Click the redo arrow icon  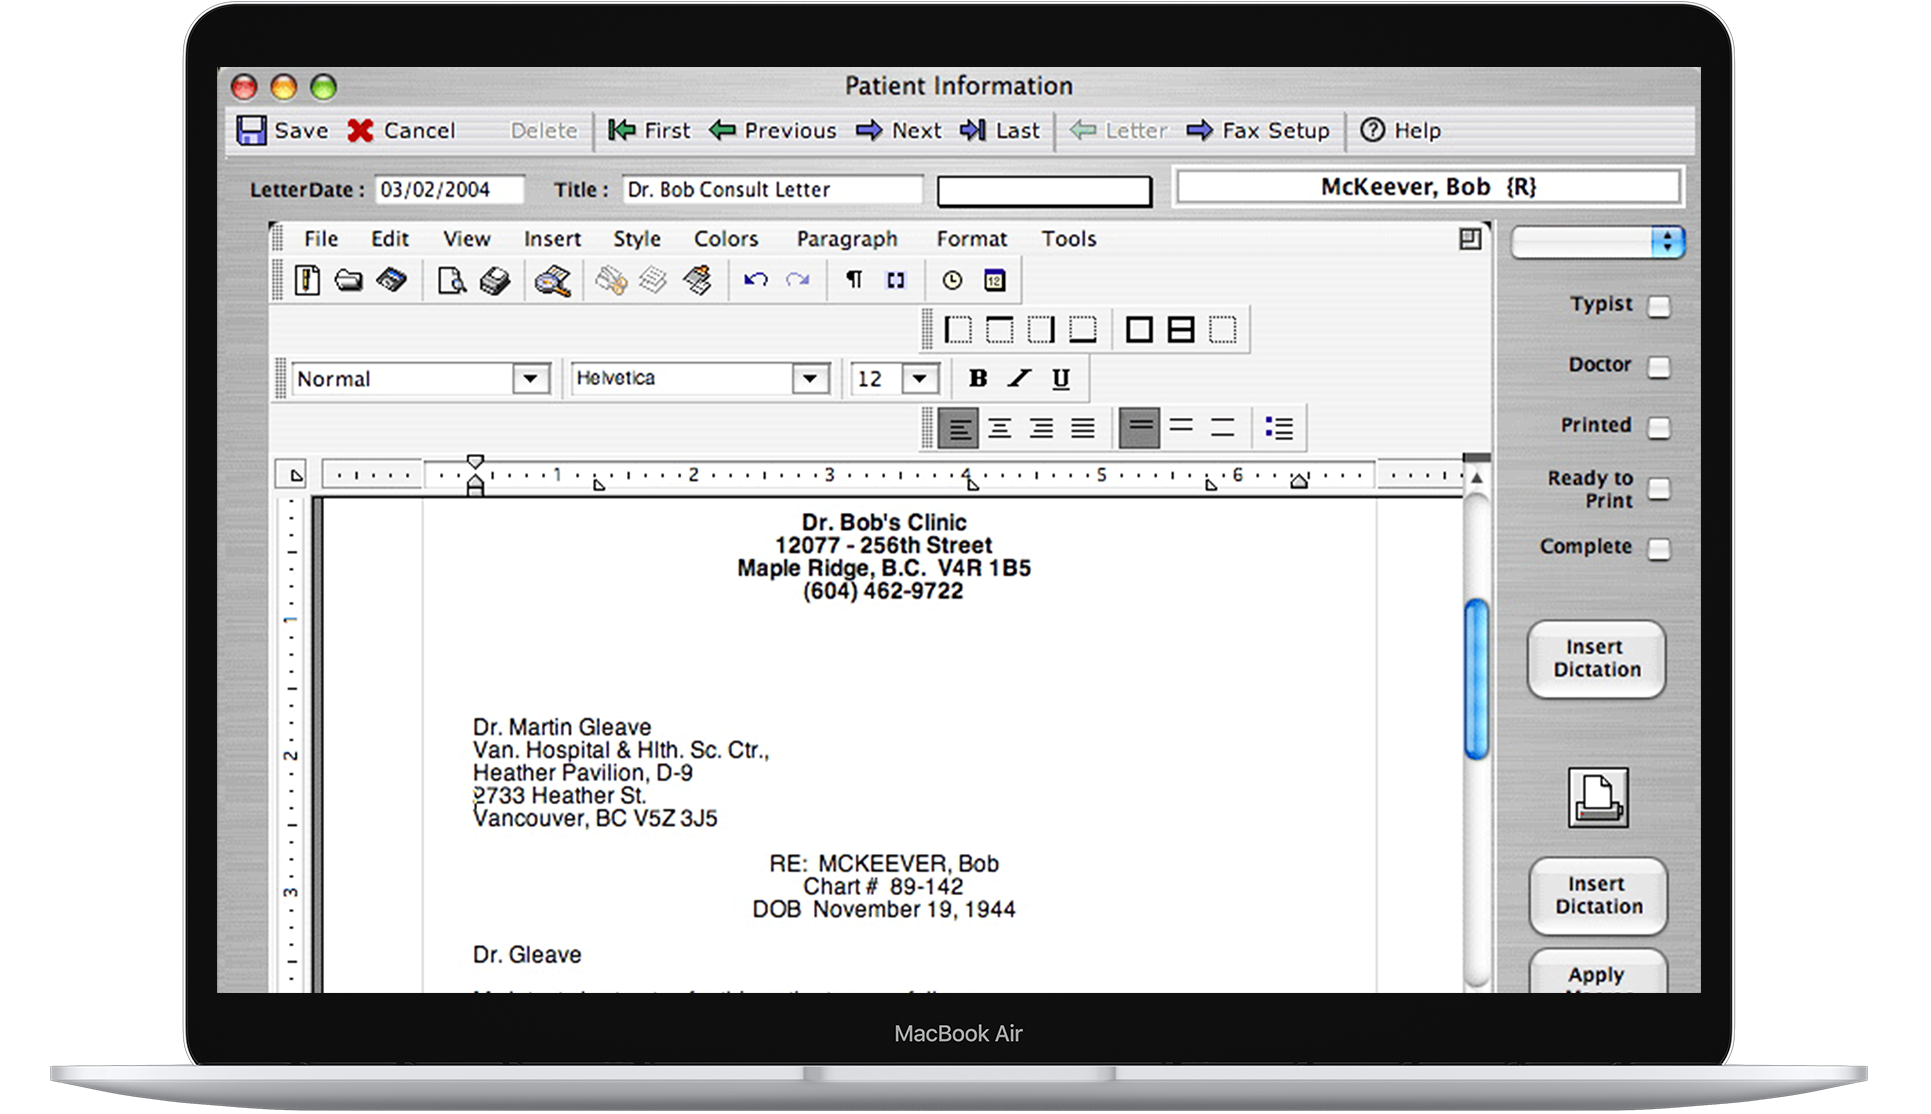coord(797,281)
